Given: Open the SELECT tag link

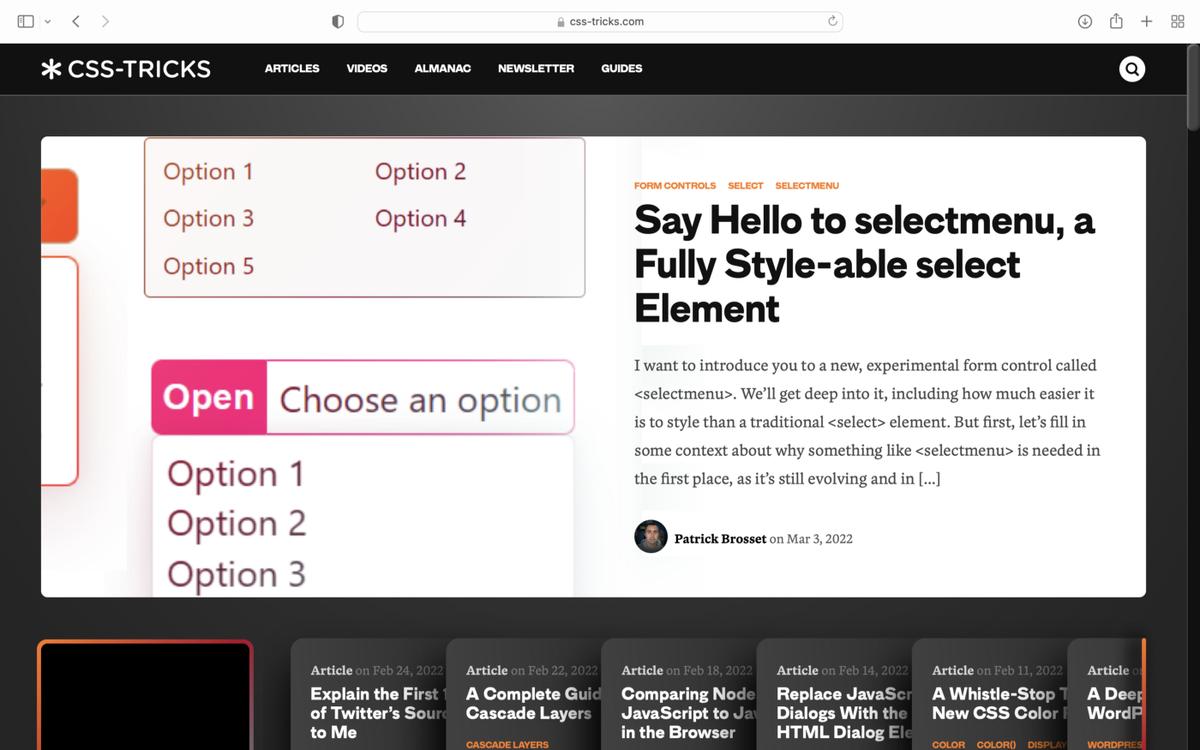Looking at the screenshot, I should tap(746, 186).
